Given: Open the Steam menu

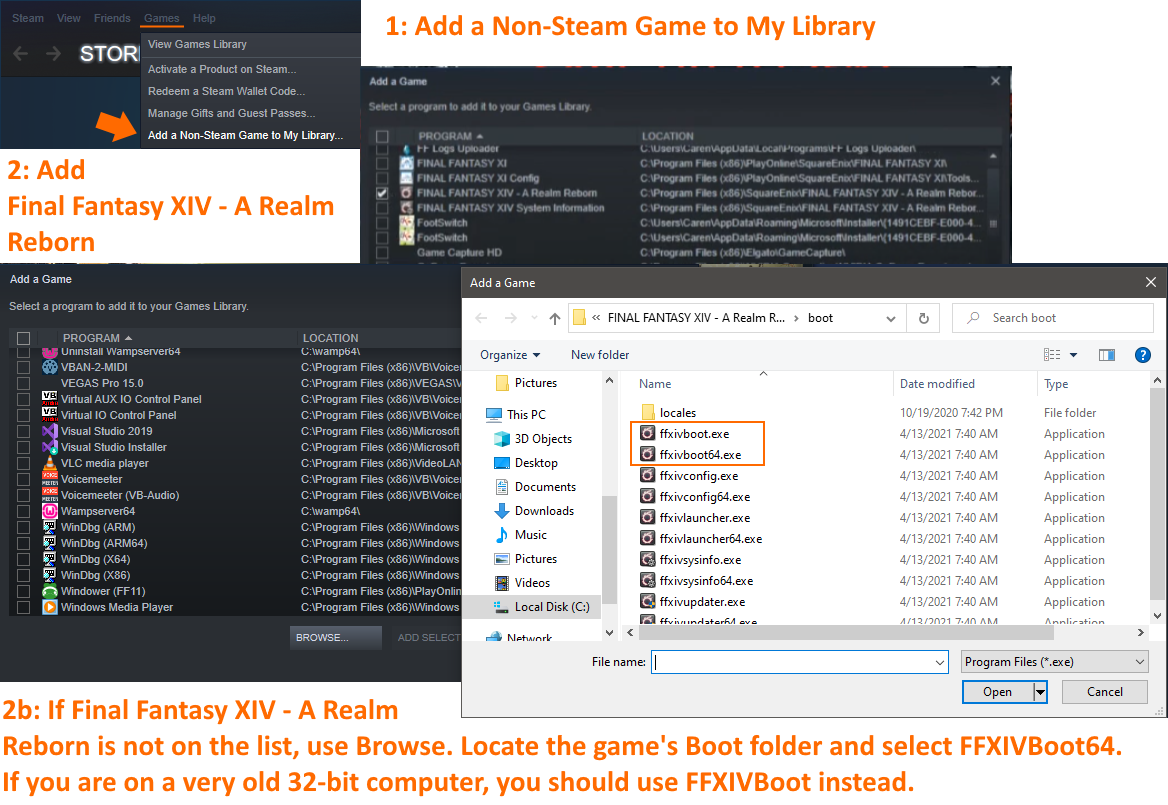Looking at the screenshot, I should point(28,18).
